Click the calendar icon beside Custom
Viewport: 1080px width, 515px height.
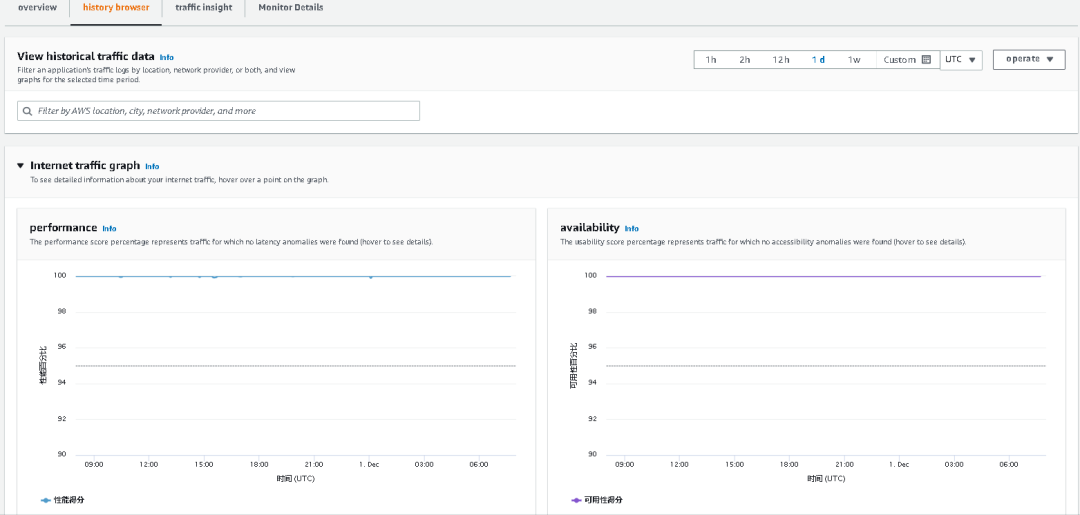(x=927, y=60)
